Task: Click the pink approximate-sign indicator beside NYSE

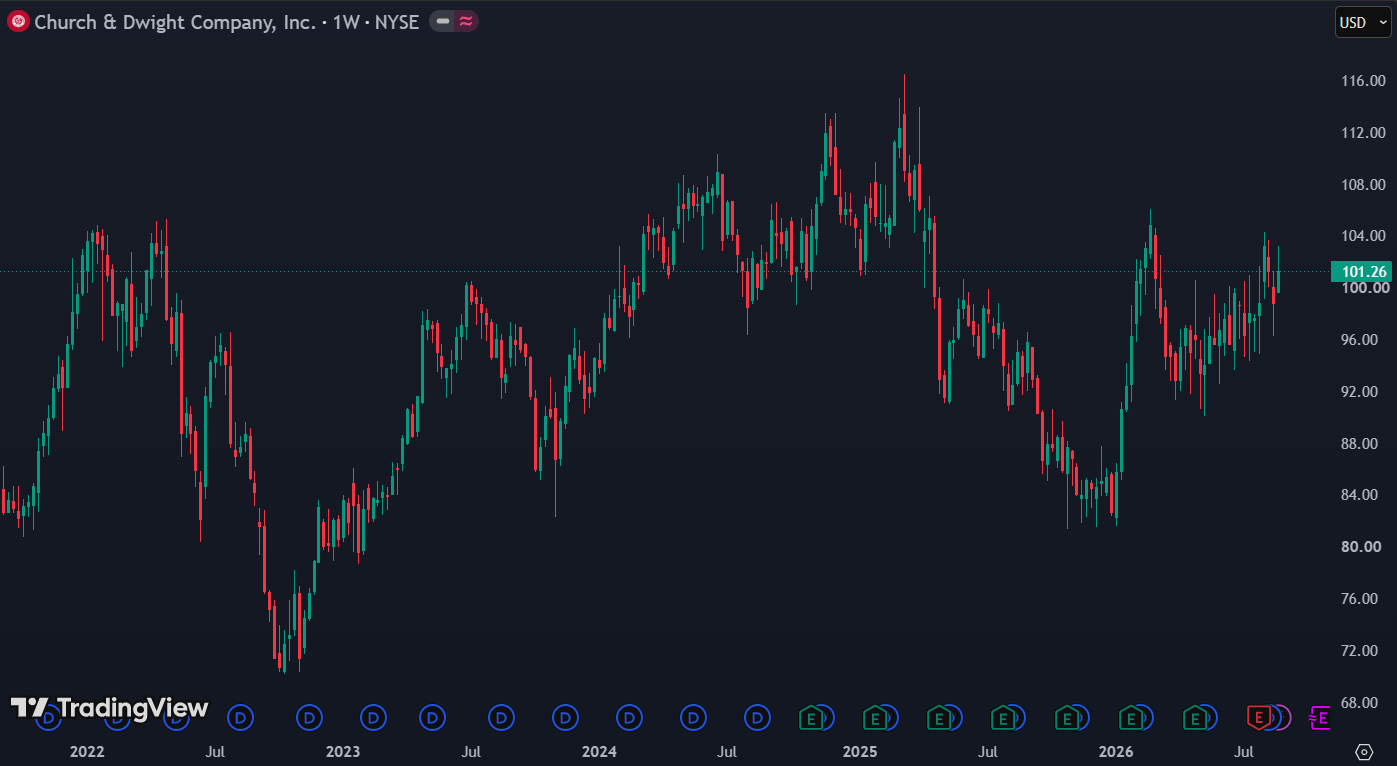Action: click(466, 21)
